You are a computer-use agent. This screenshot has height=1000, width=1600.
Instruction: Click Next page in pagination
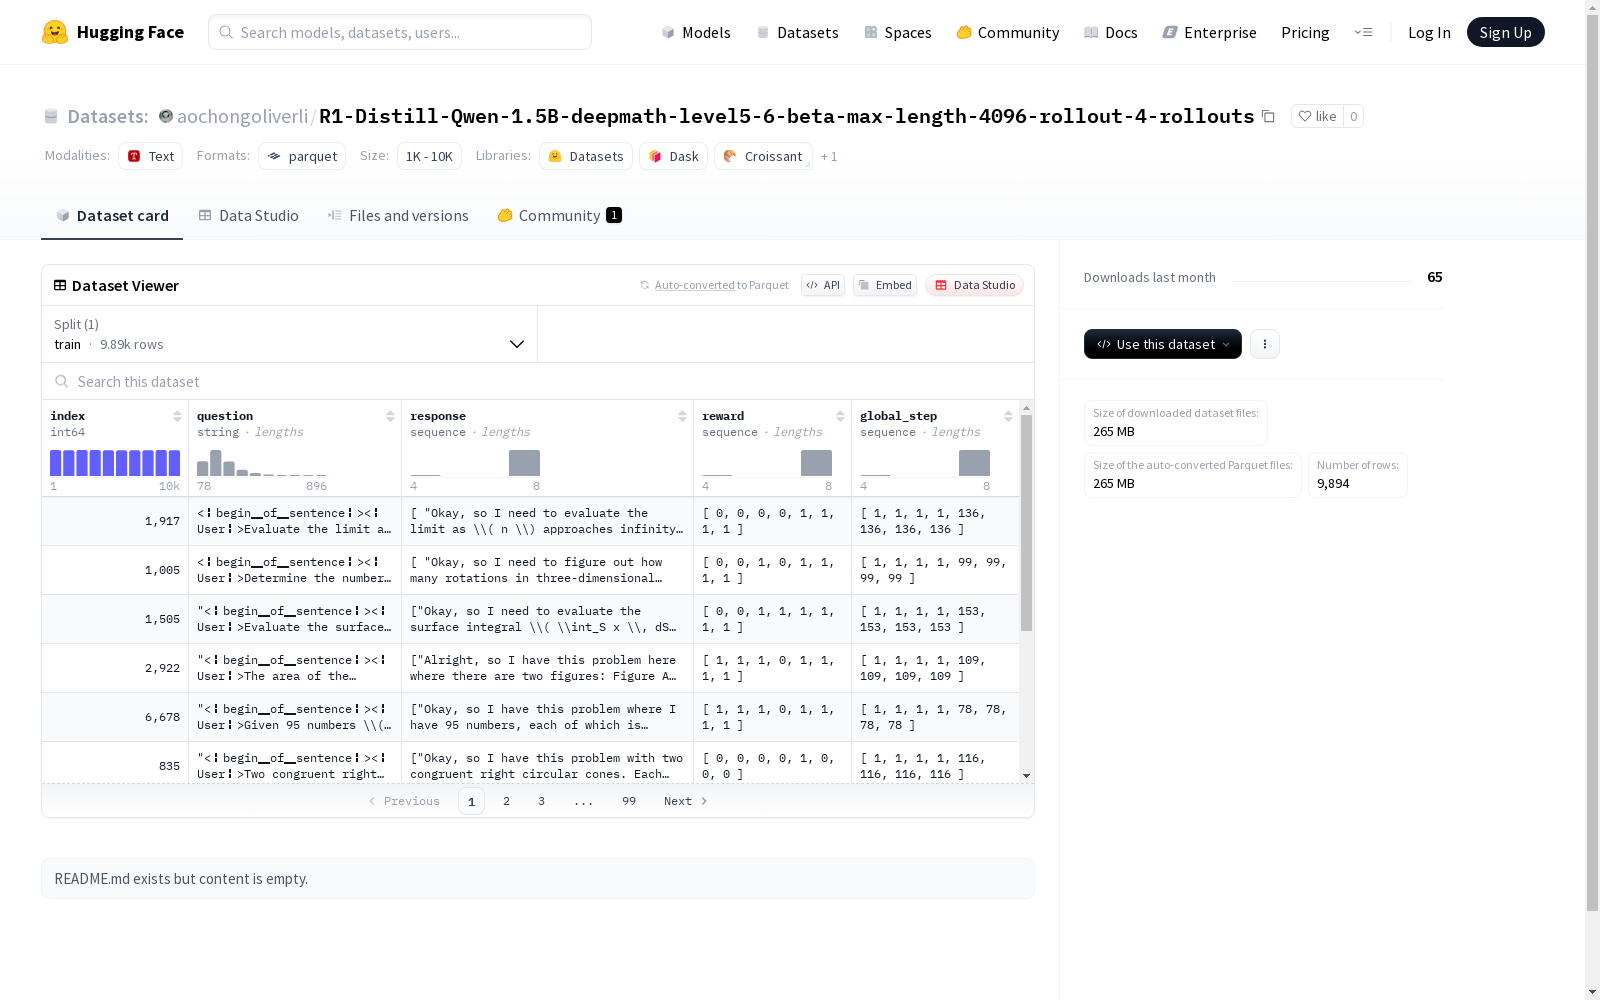coord(686,801)
